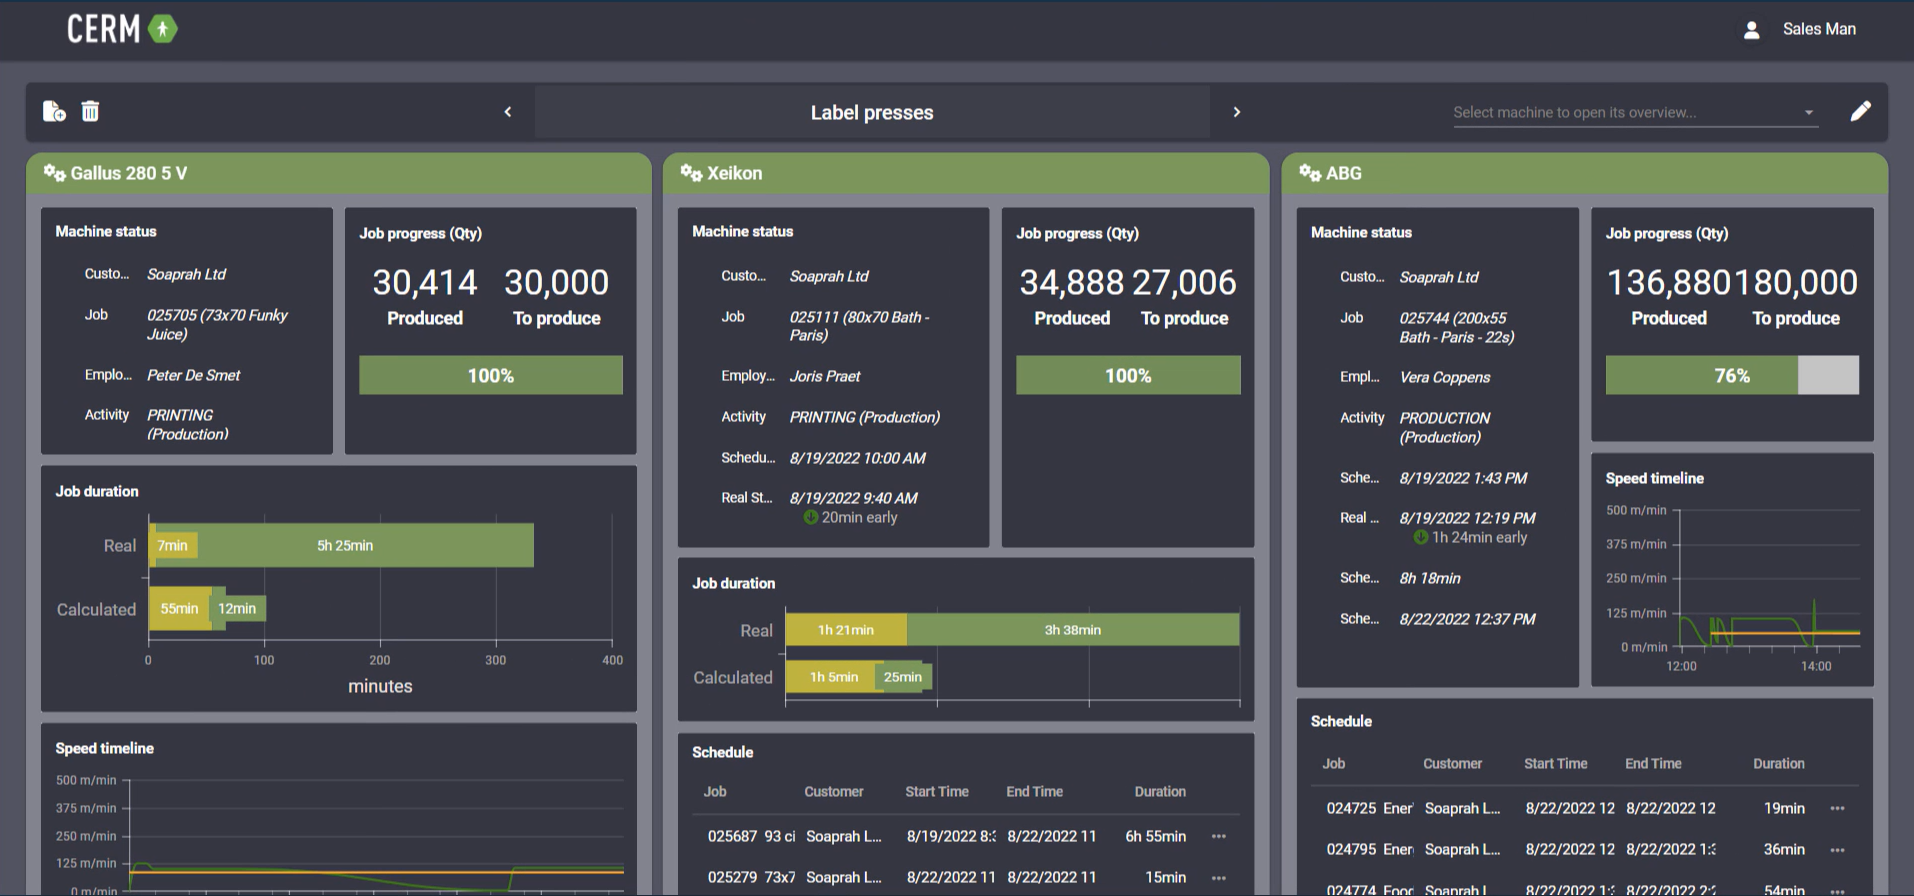This screenshot has width=1914, height=896.
Task: Click the 1h 21min segment in Xeikon Real duration
Action: [846, 630]
